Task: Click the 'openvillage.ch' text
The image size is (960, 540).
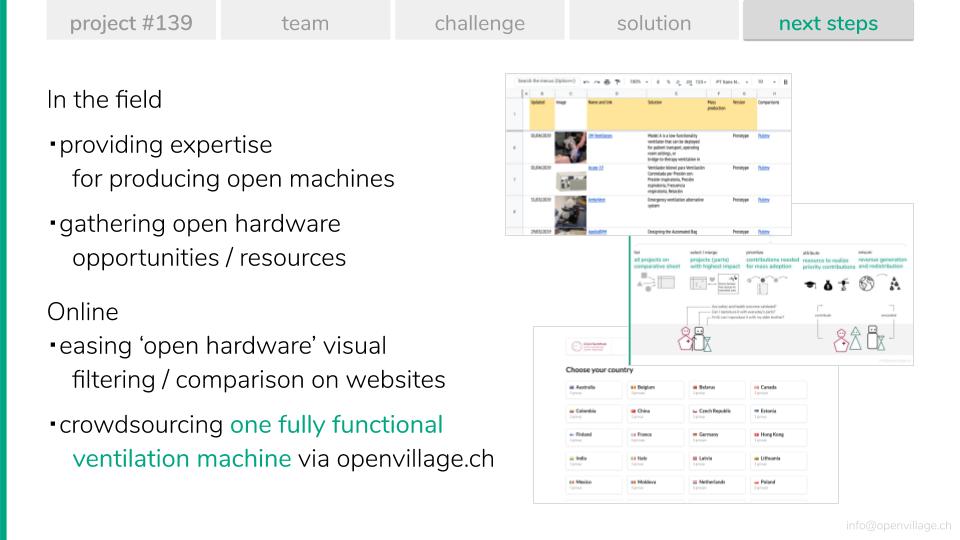Action: click(415, 459)
